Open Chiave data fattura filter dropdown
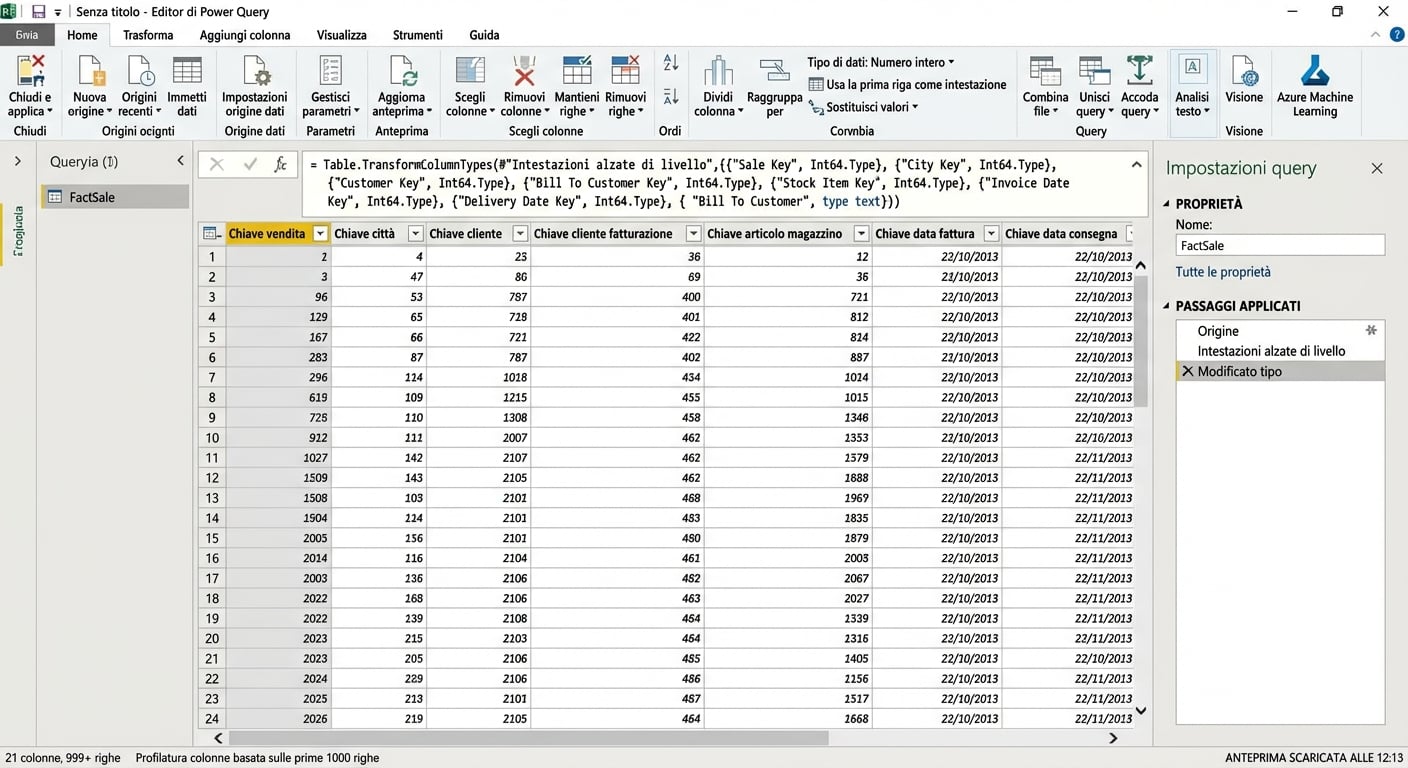Image resolution: width=1408 pixels, height=768 pixels. coord(991,234)
